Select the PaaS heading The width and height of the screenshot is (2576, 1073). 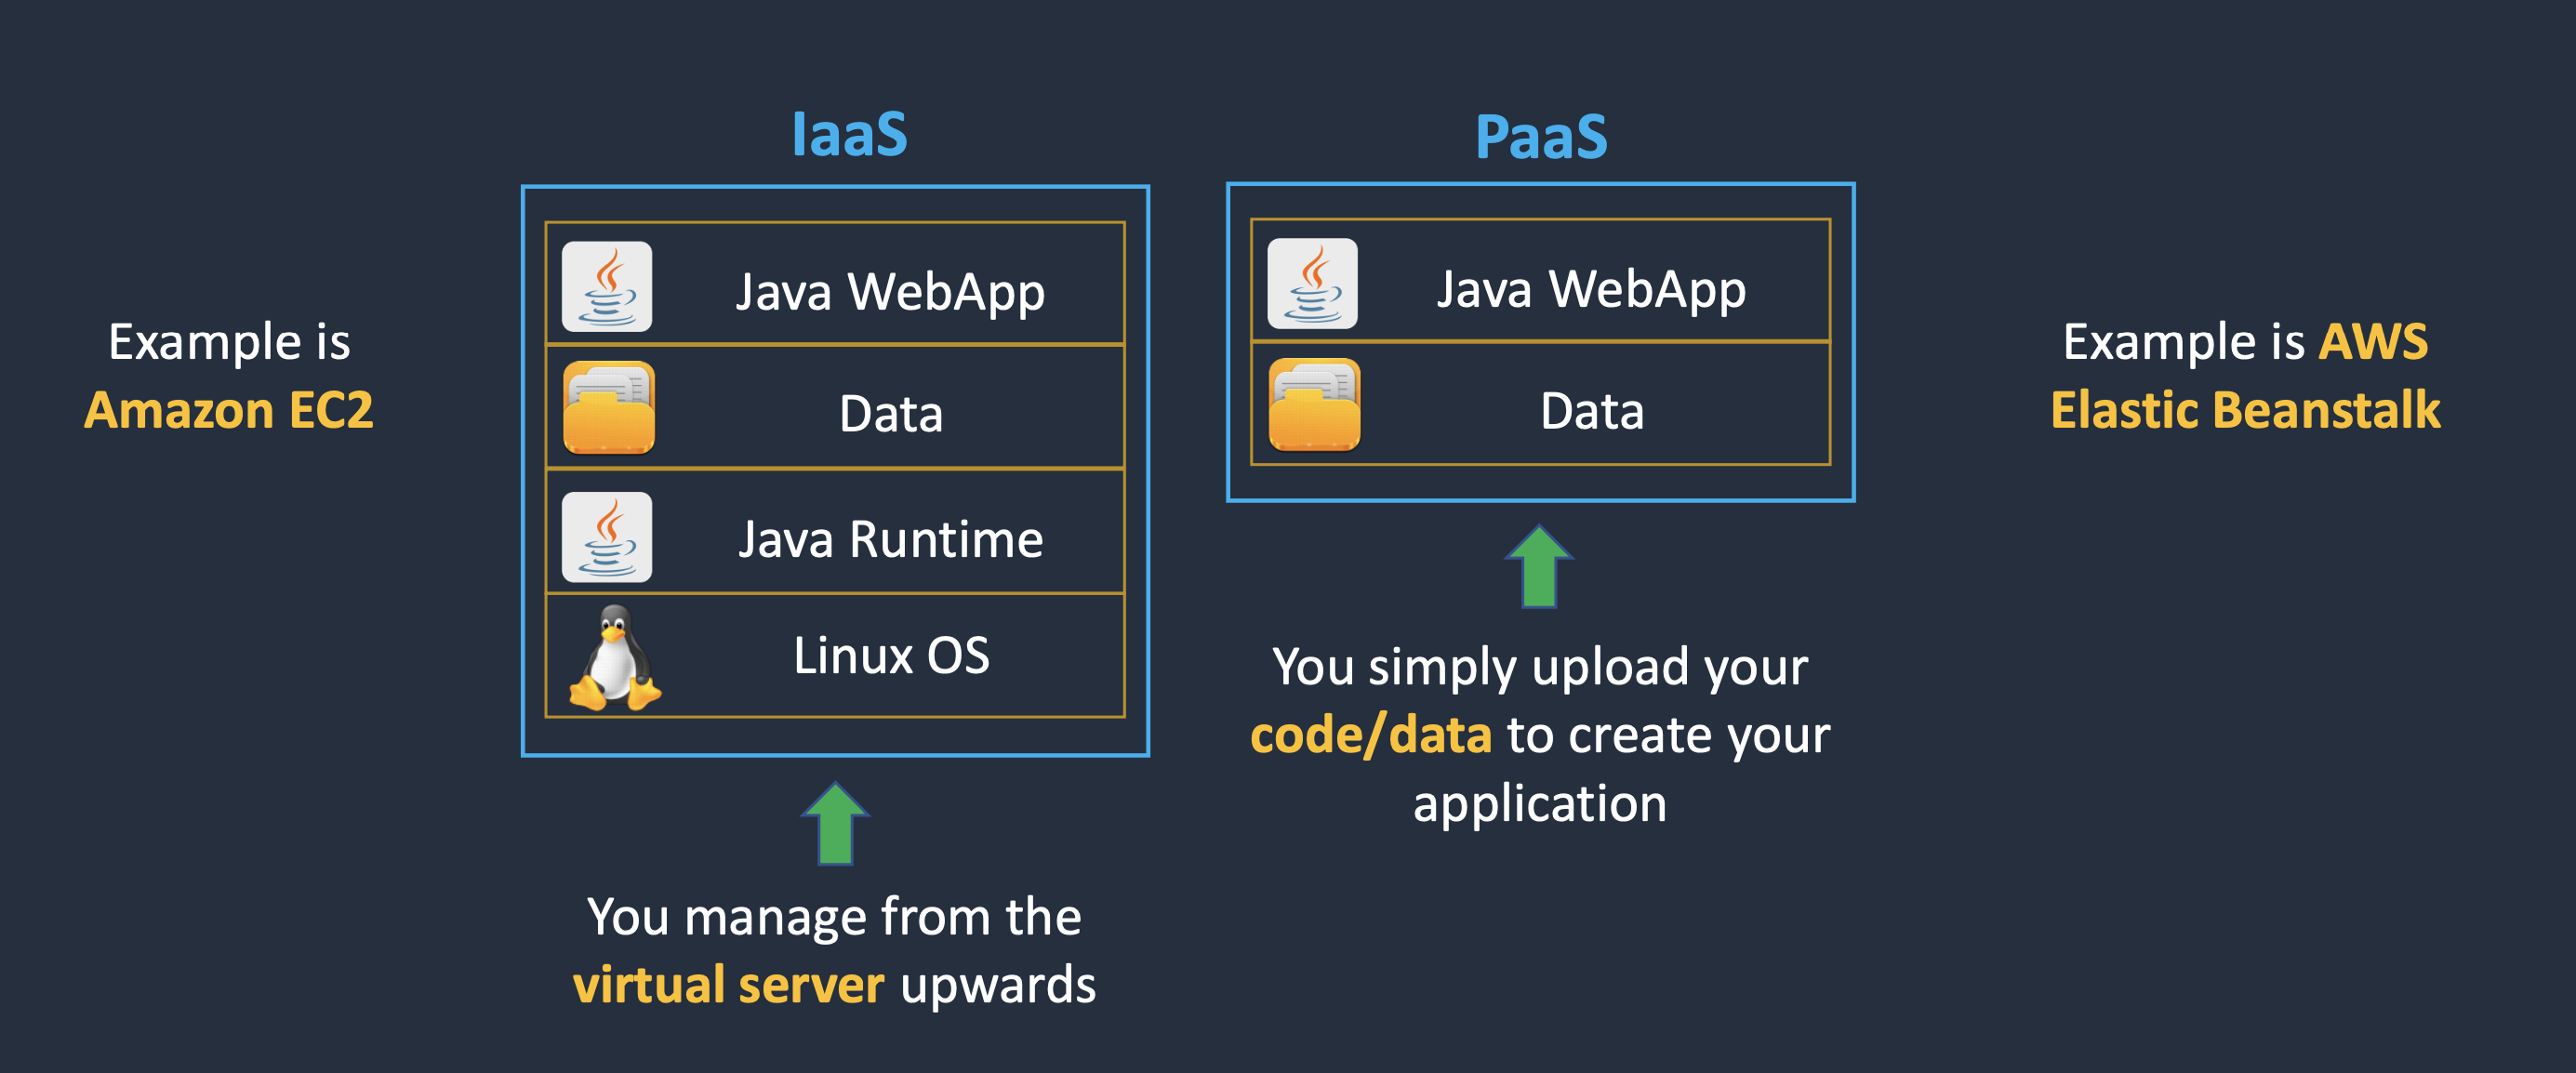pos(1541,138)
